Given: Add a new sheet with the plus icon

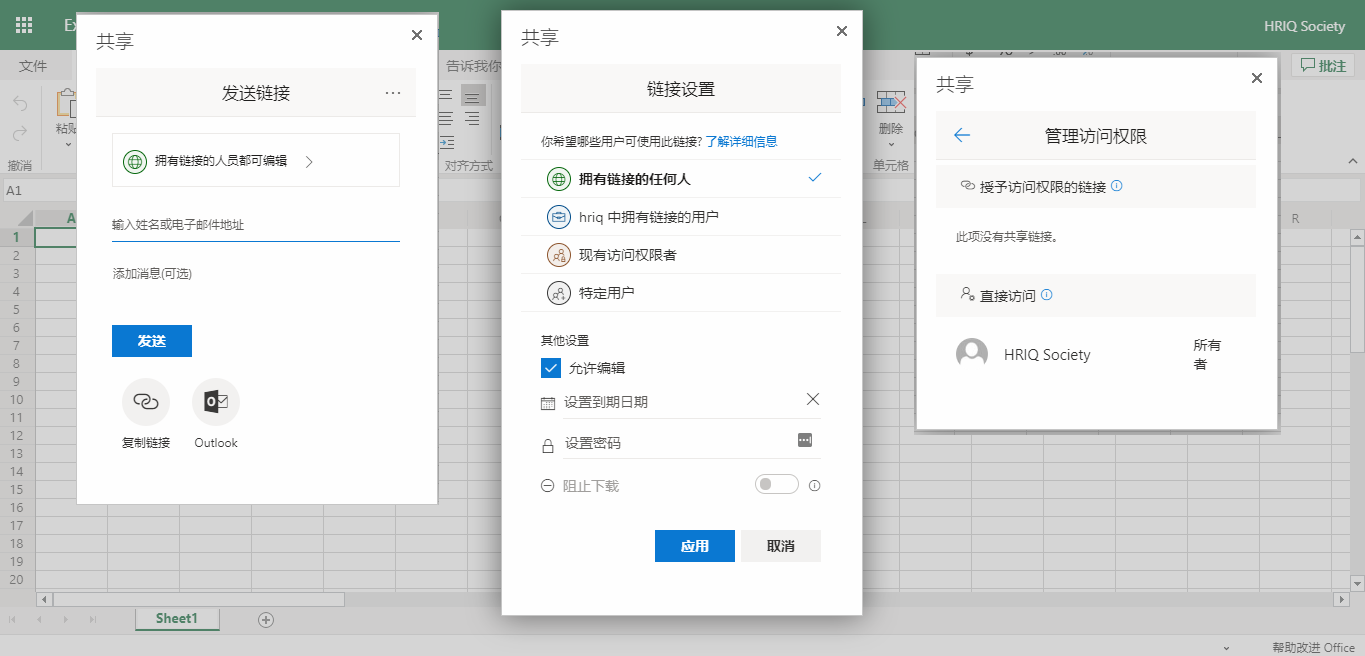Looking at the screenshot, I should coord(265,620).
